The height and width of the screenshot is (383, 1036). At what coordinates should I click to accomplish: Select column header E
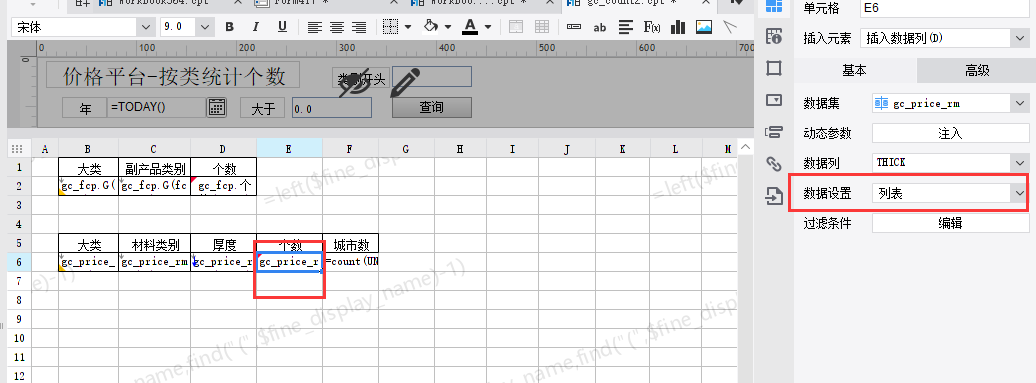click(x=289, y=149)
